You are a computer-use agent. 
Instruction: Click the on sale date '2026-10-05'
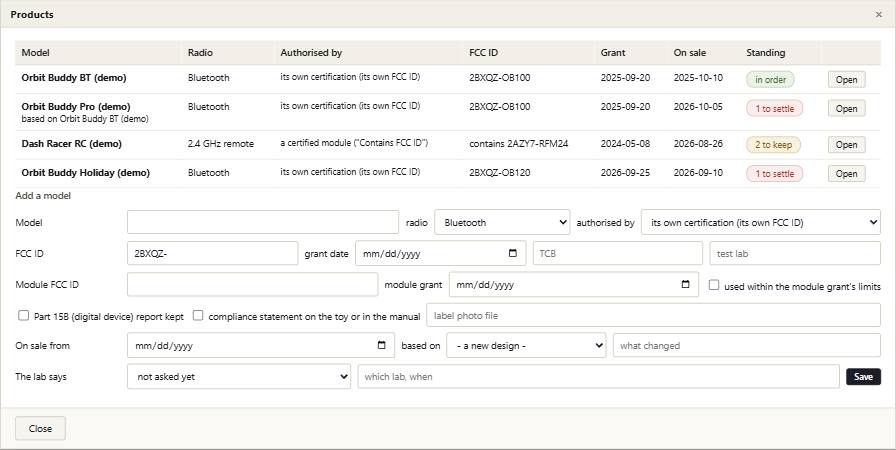698,106
